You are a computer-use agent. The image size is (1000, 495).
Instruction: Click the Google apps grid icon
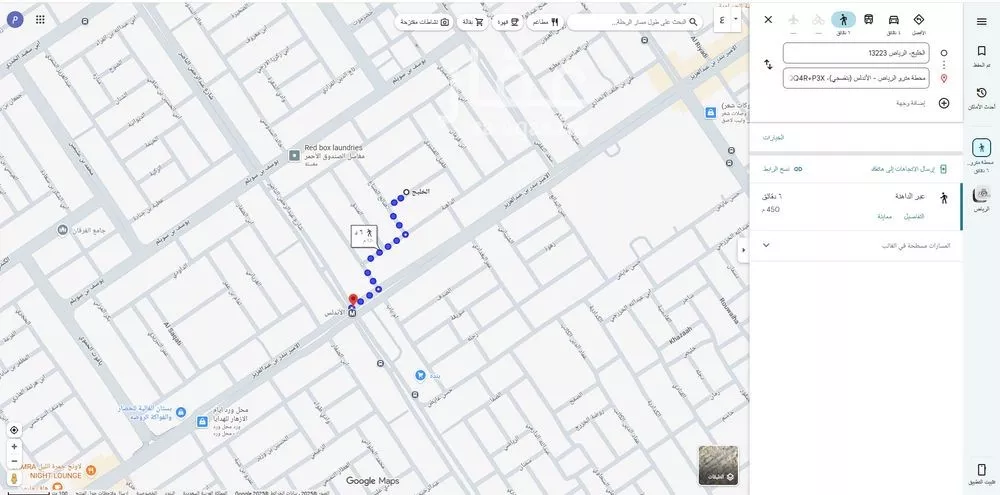[x=40, y=20]
